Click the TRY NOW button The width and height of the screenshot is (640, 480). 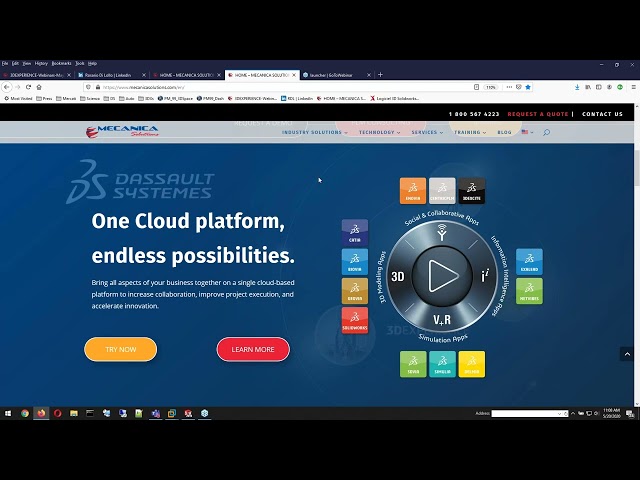120,349
